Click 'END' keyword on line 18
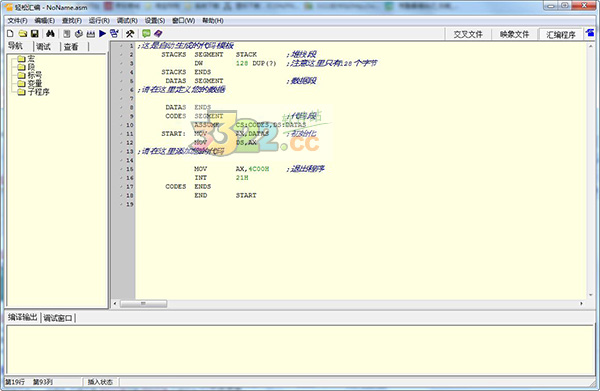Viewport: 600px width, 391px height. coord(200,196)
